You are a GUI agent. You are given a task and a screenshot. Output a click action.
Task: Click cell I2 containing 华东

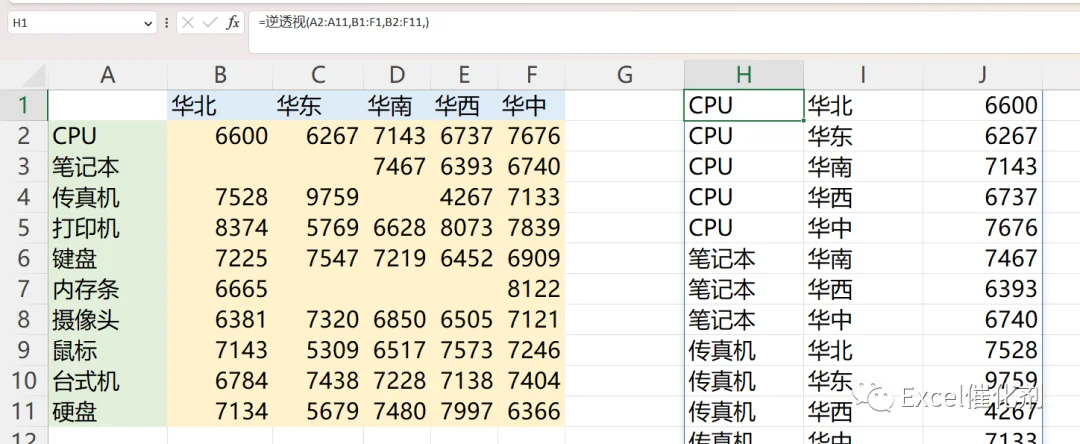click(863, 136)
